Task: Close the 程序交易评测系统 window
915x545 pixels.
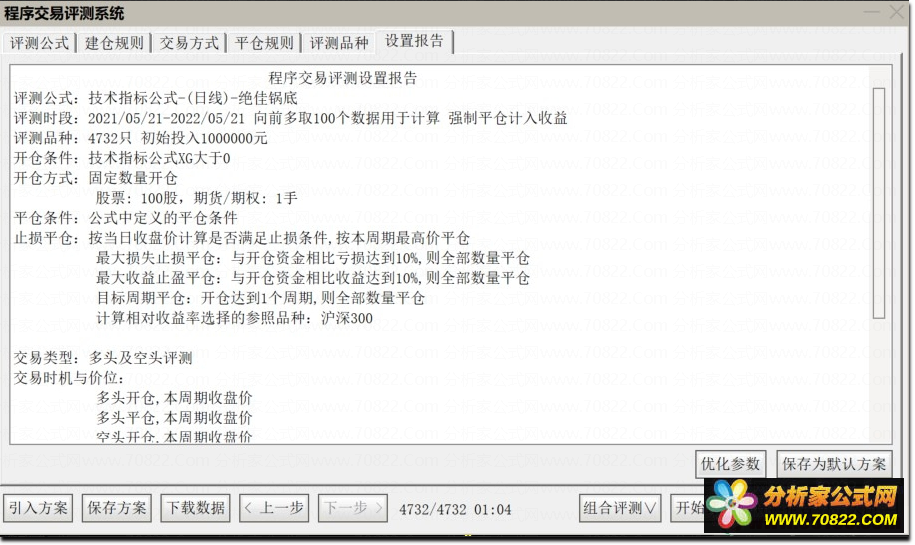Action: click(897, 12)
